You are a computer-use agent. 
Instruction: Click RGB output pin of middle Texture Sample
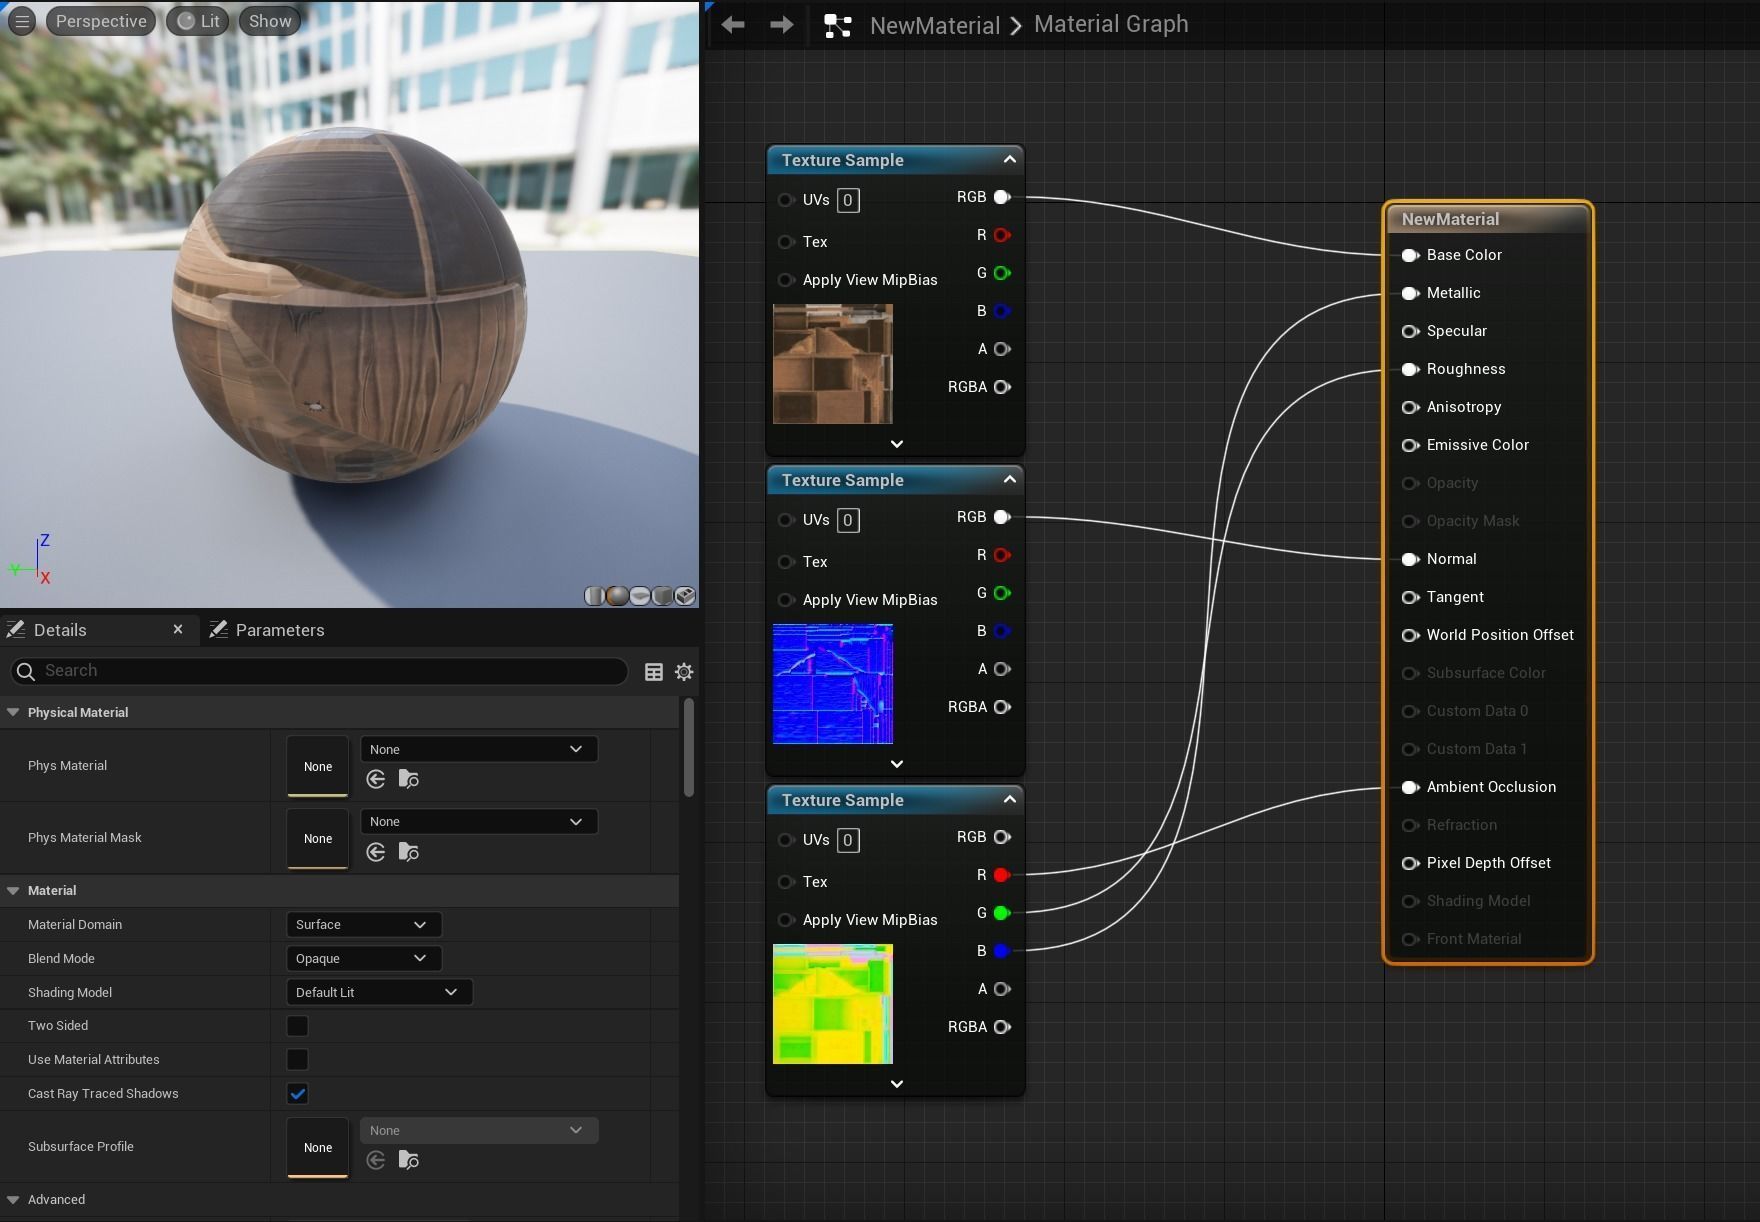click(1002, 517)
